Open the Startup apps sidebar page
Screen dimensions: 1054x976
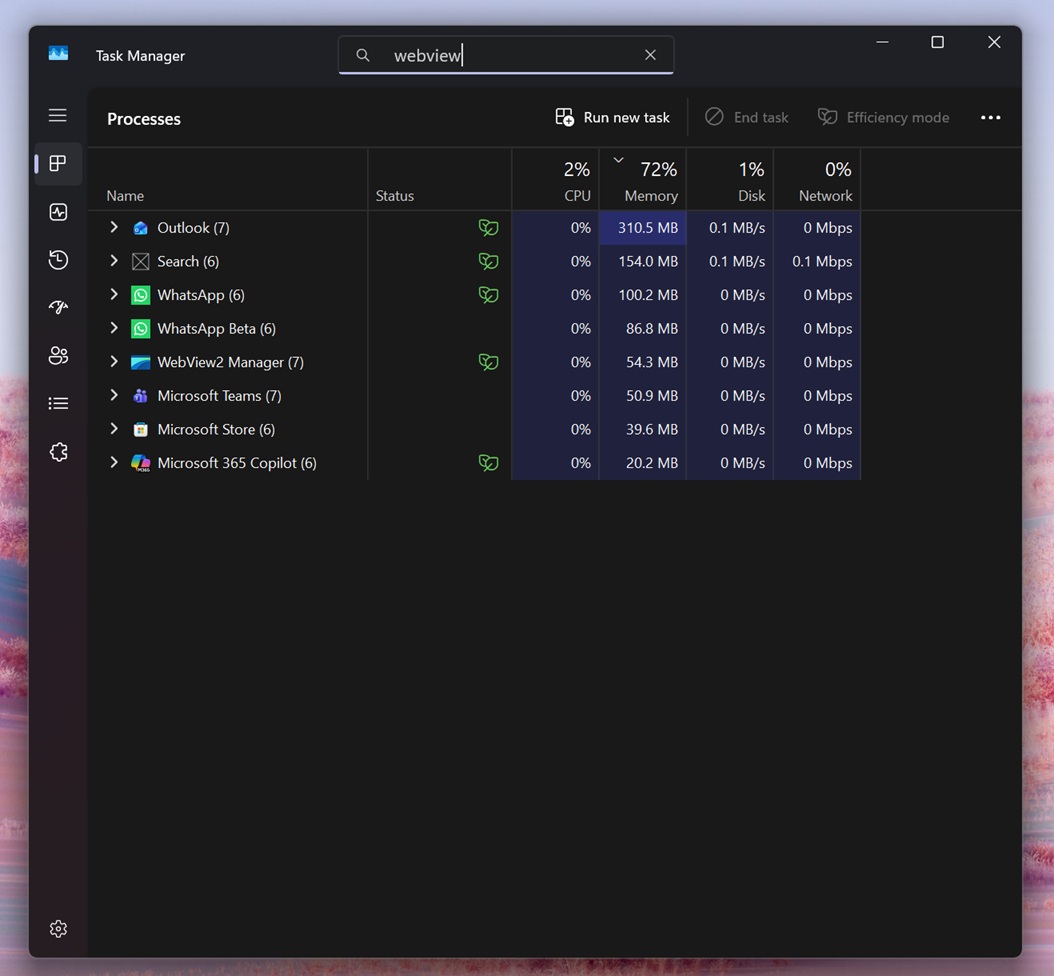(57, 307)
